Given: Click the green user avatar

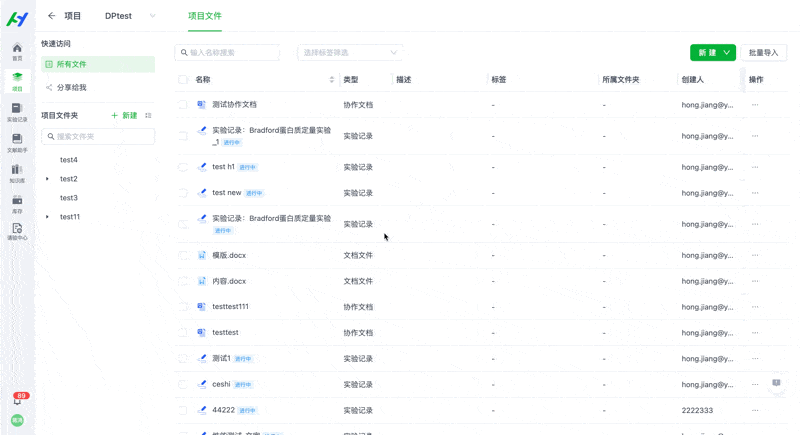Looking at the screenshot, I should pyautogui.click(x=17, y=420).
